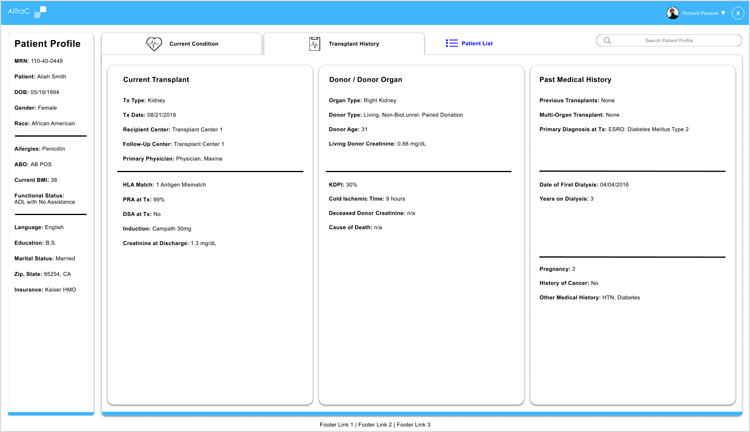
Task: Click the Multi-Organ Transplant row
Action: 579,115
